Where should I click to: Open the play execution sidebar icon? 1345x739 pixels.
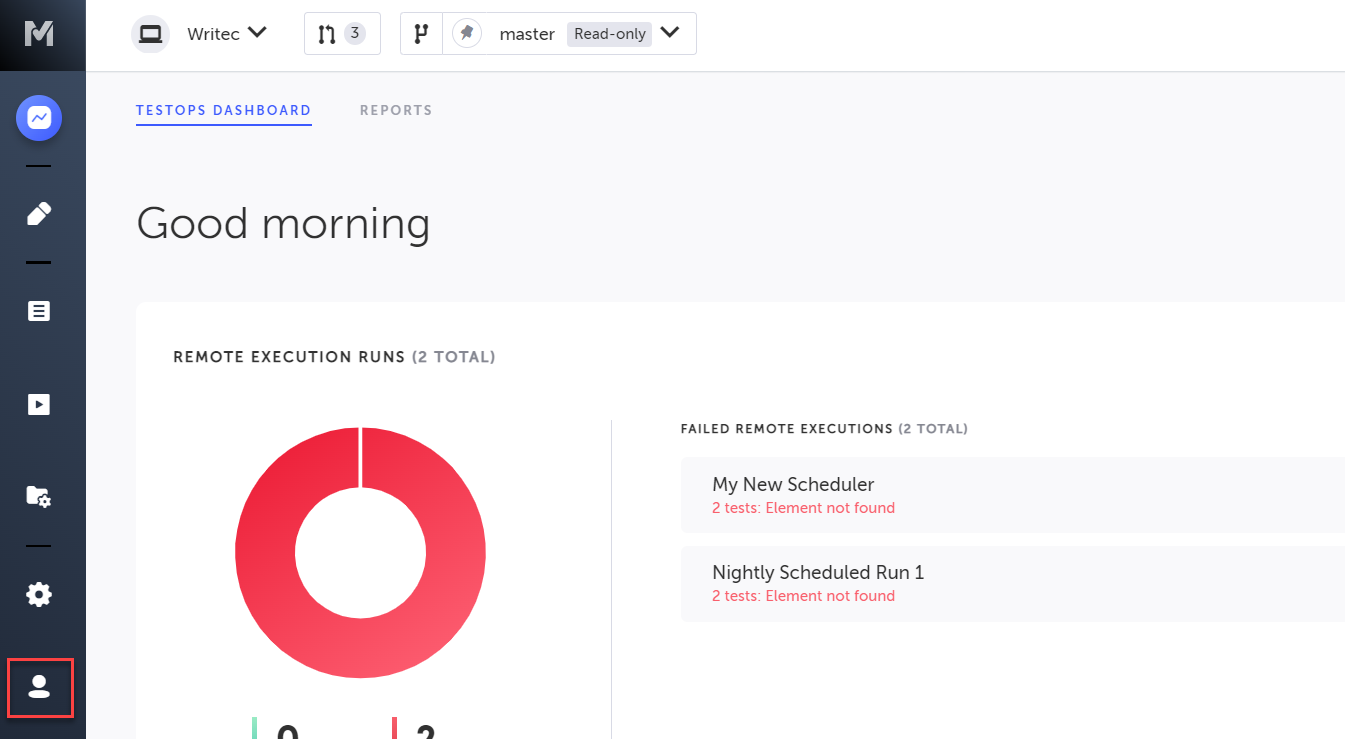(x=39, y=404)
